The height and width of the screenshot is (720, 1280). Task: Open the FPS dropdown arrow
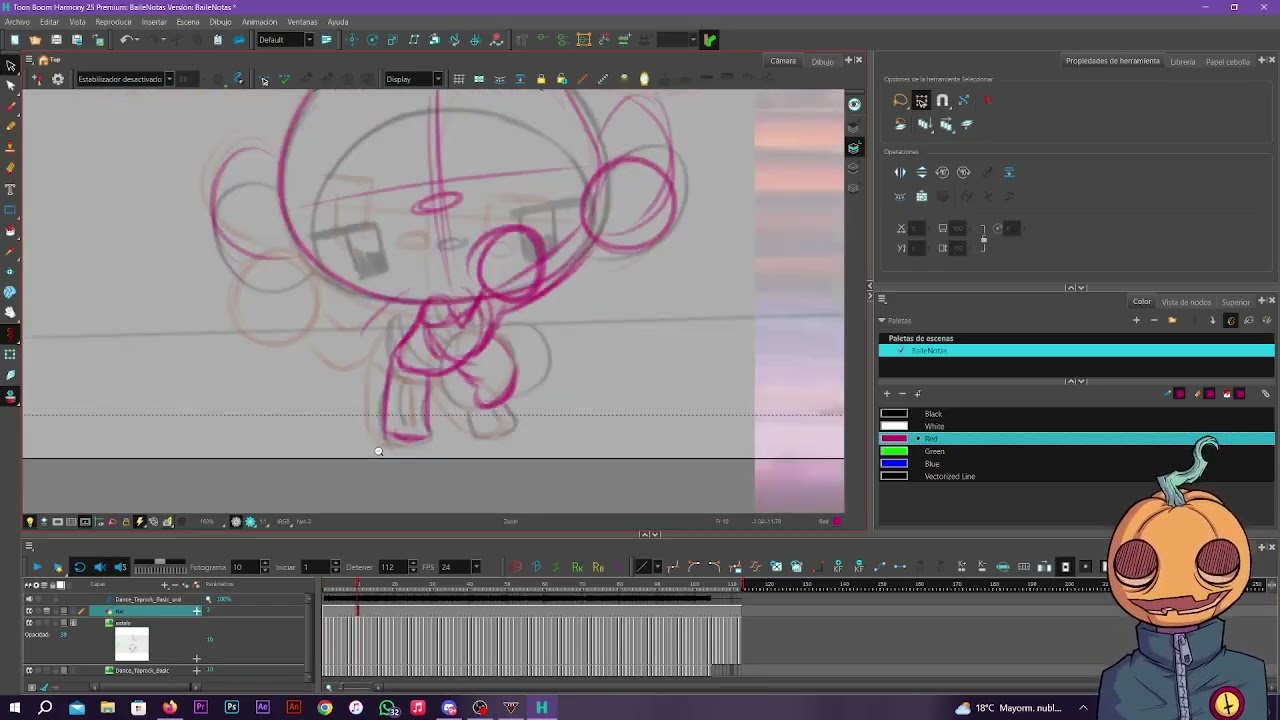(476, 567)
